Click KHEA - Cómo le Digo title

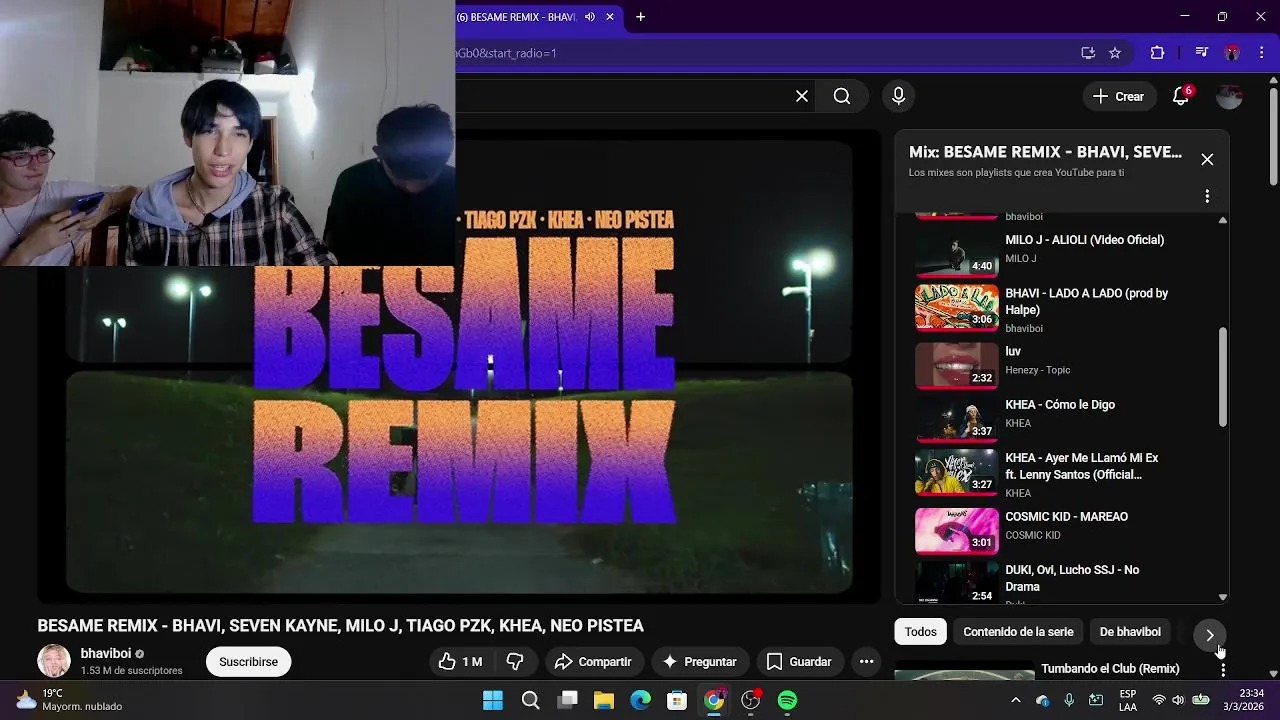(x=1060, y=405)
